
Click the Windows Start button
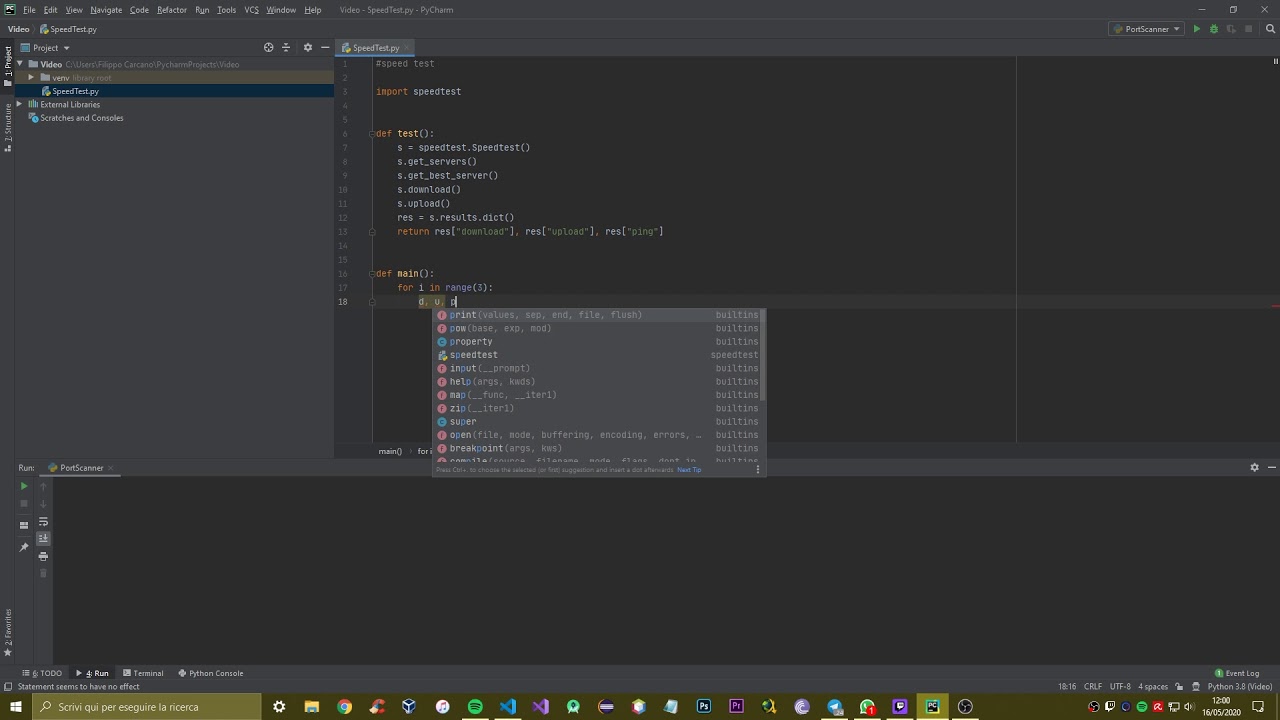pos(16,707)
